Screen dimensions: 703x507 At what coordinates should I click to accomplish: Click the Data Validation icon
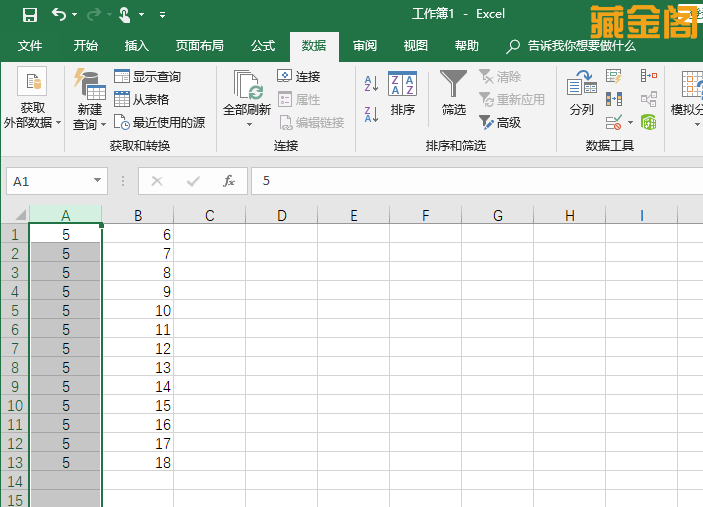(x=614, y=122)
